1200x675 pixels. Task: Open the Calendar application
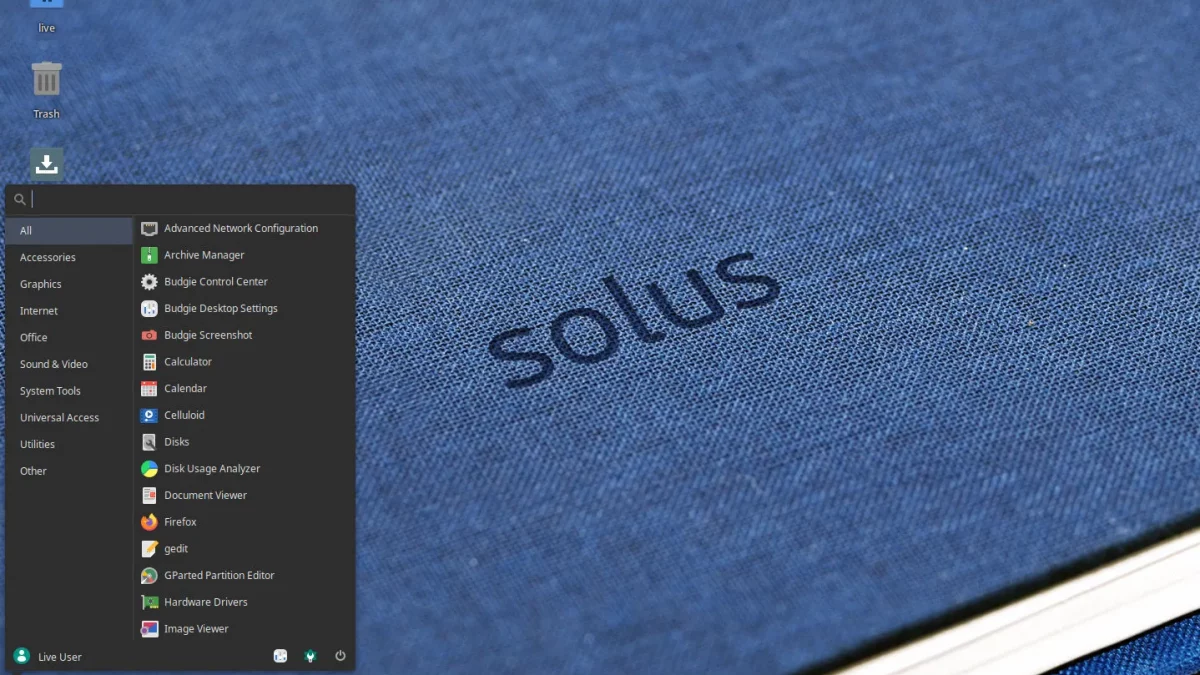tap(246, 388)
